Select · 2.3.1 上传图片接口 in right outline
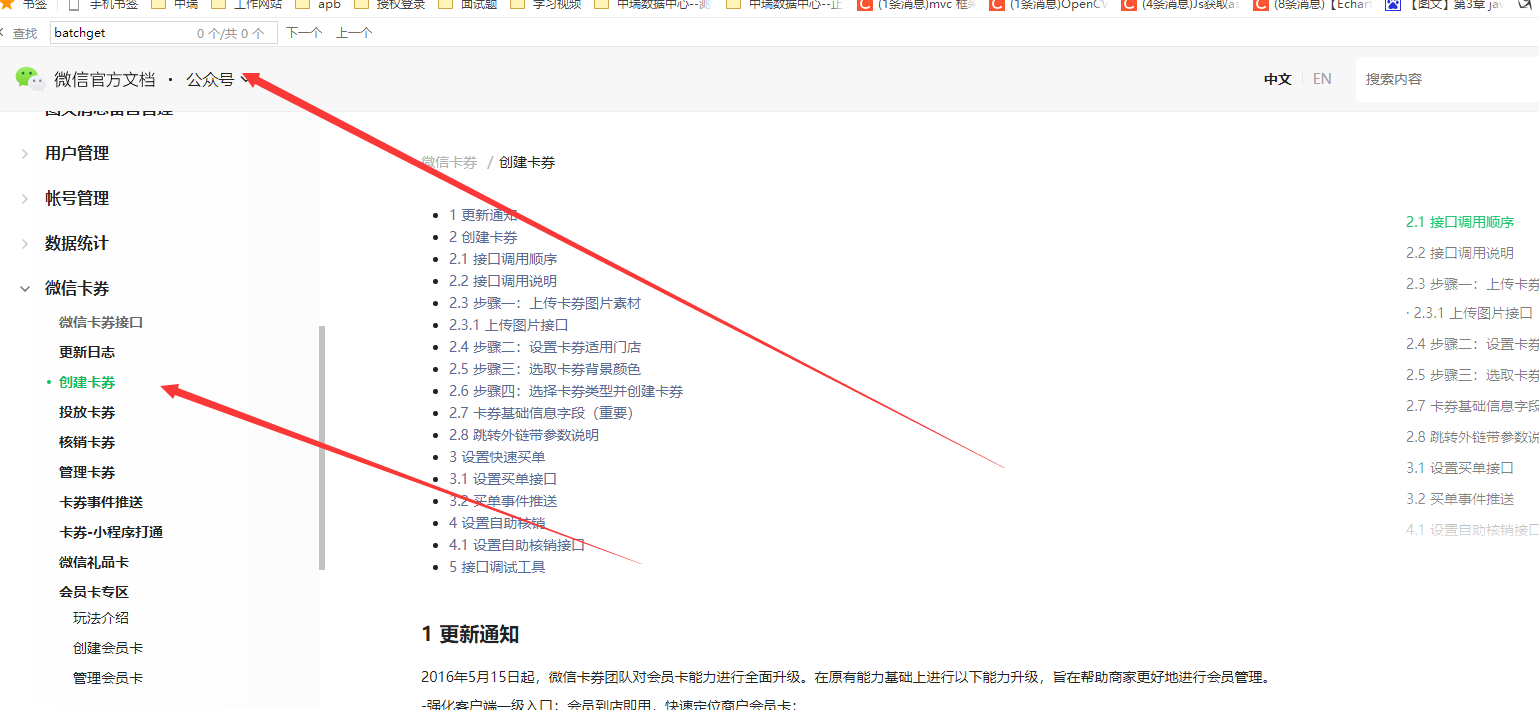This screenshot has height=710, width=1539. click(x=1469, y=313)
